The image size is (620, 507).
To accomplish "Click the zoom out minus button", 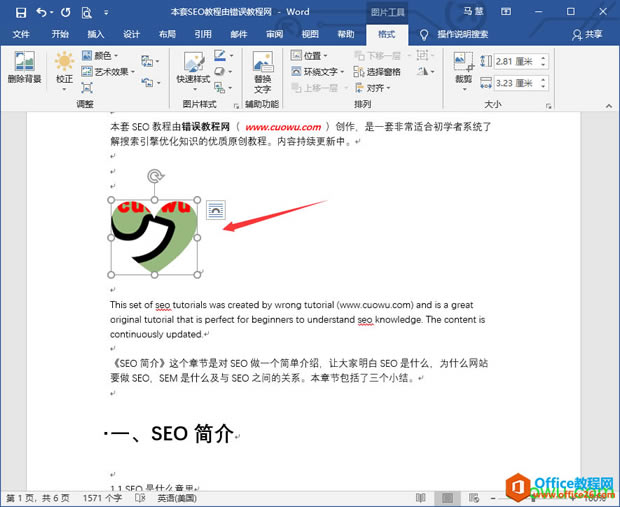I will click(x=493, y=498).
